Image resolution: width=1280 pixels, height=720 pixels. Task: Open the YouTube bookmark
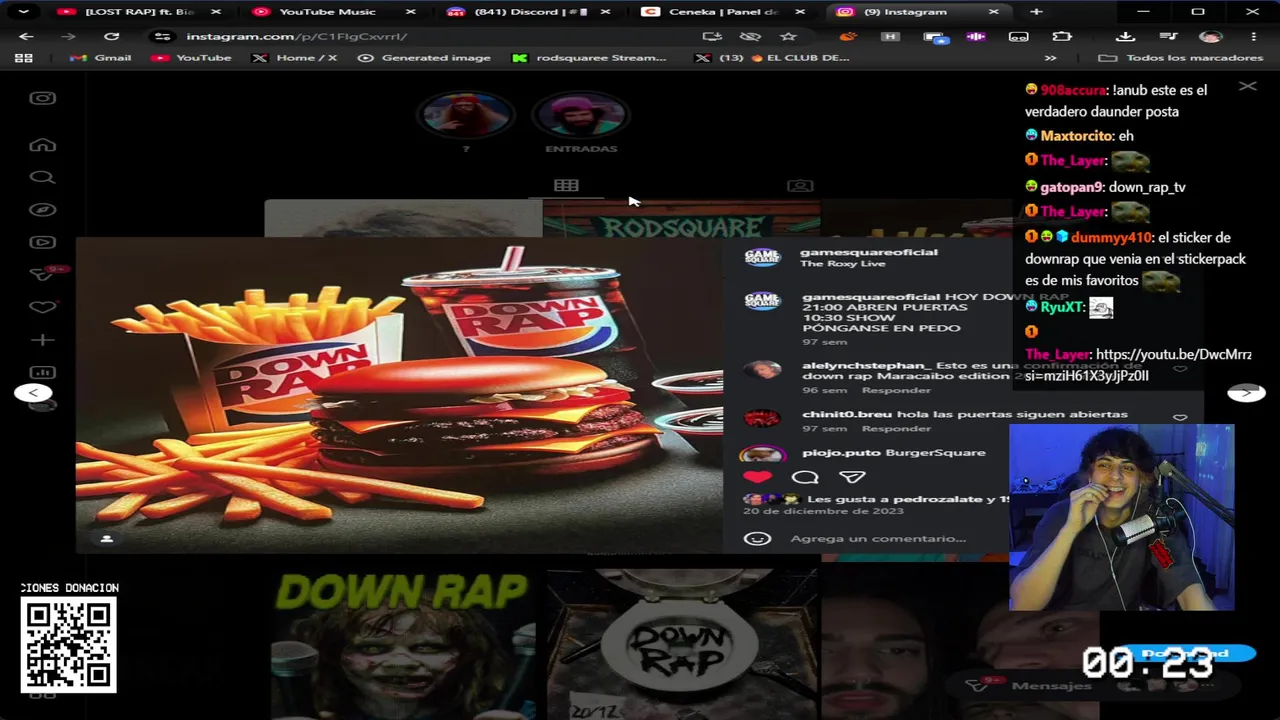point(192,58)
